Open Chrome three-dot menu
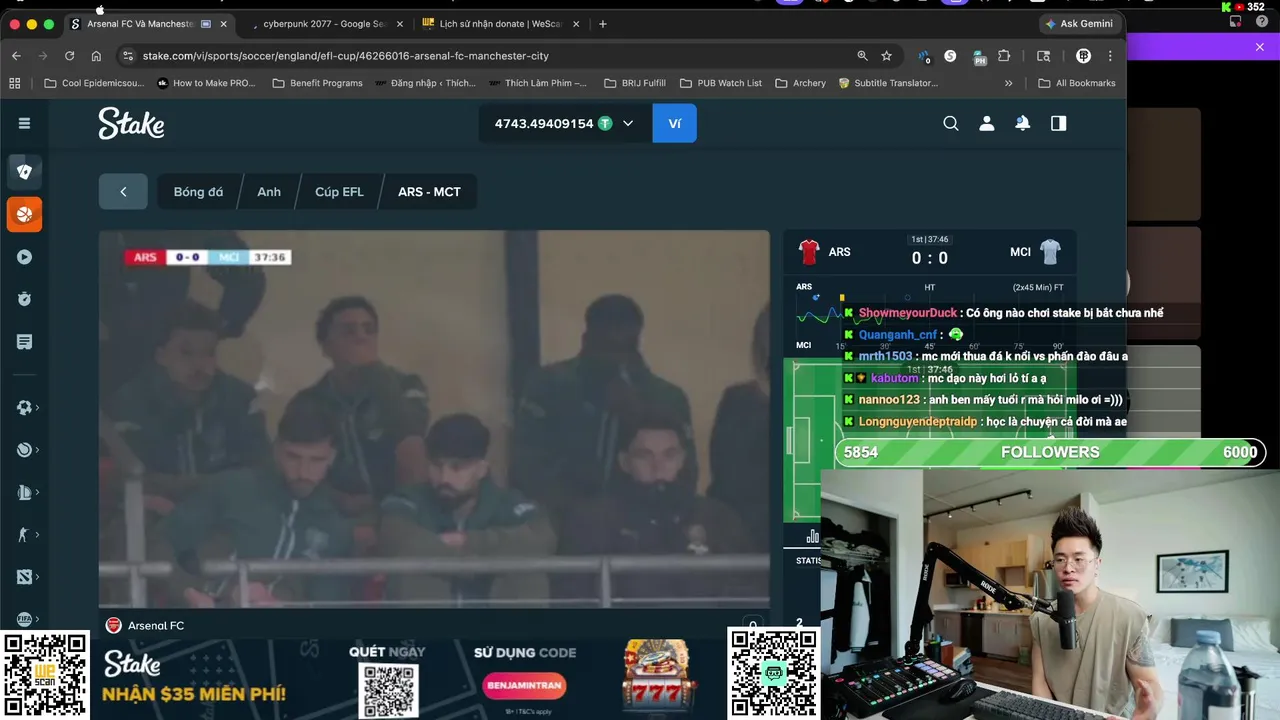 1110,56
